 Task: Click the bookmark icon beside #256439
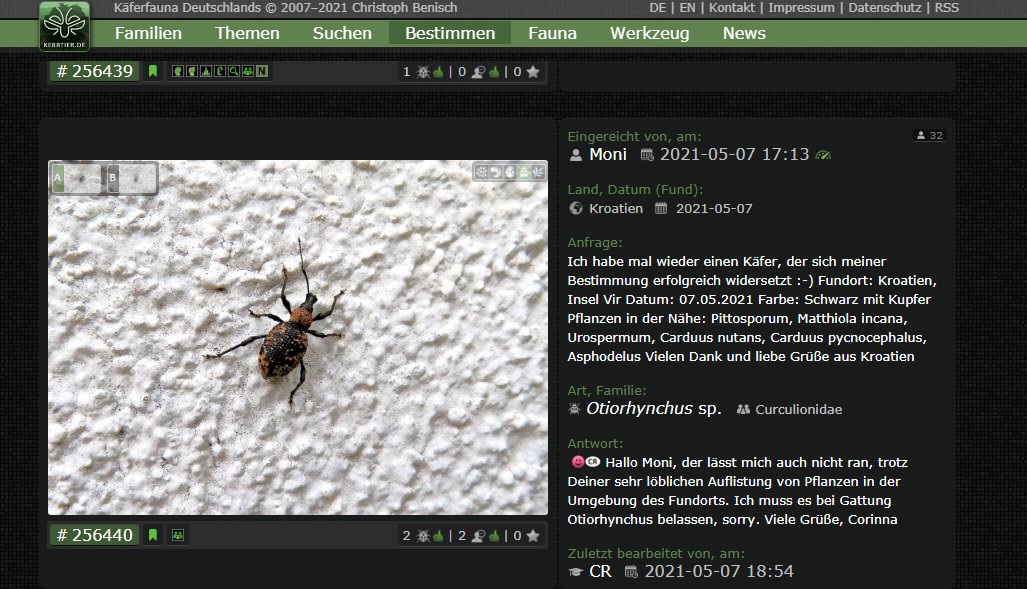[x=153, y=71]
